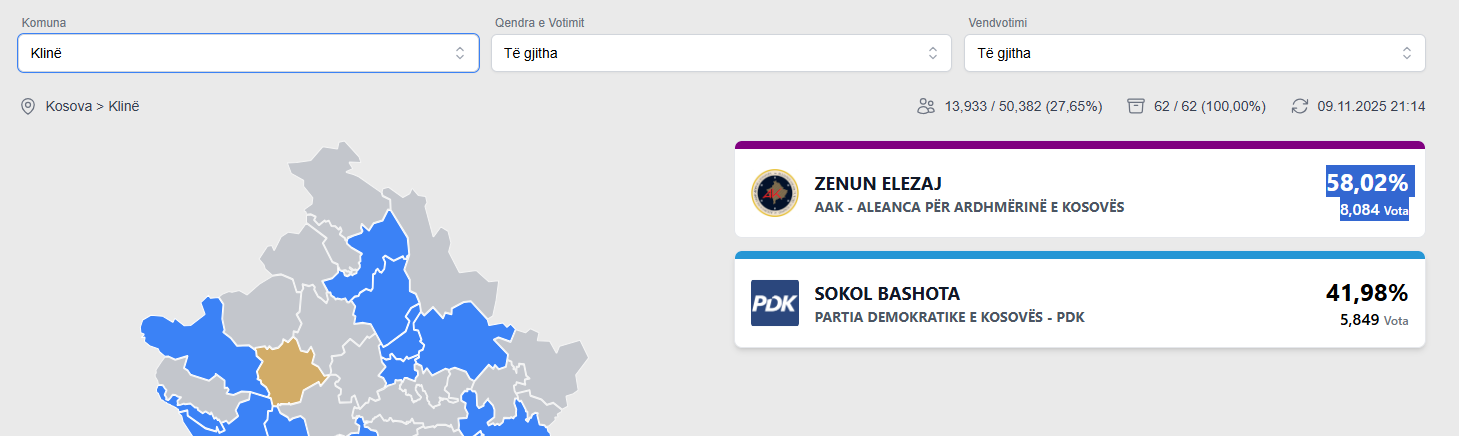Open the Komuna dropdown showing Klinë
The height and width of the screenshot is (436, 1459).
248,53
